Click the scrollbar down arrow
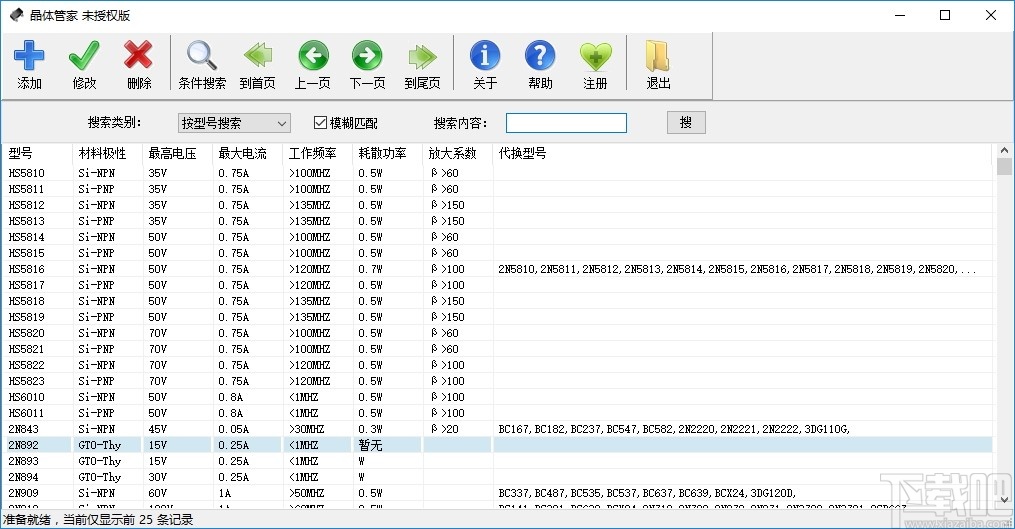Image resolution: width=1015 pixels, height=529 pixels. pyautogui.click(x=1004, y=499)
